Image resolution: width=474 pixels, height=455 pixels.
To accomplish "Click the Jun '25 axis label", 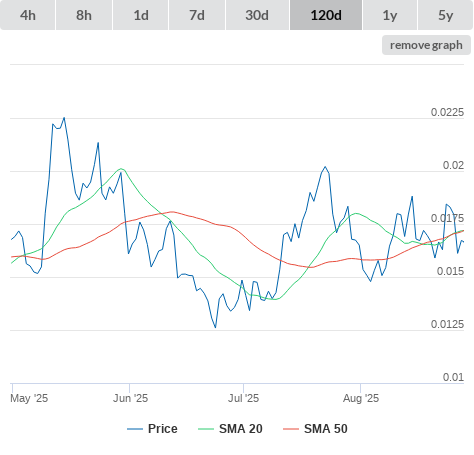I will [130, 398].
